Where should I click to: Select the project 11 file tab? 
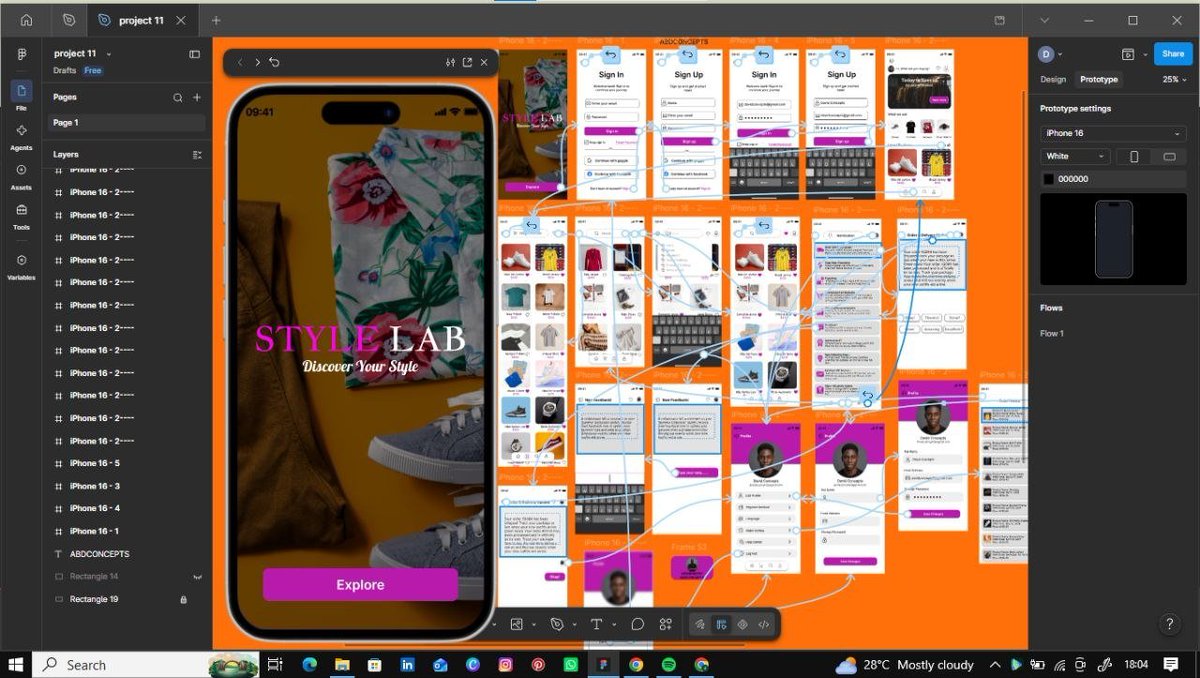[141, 20]
